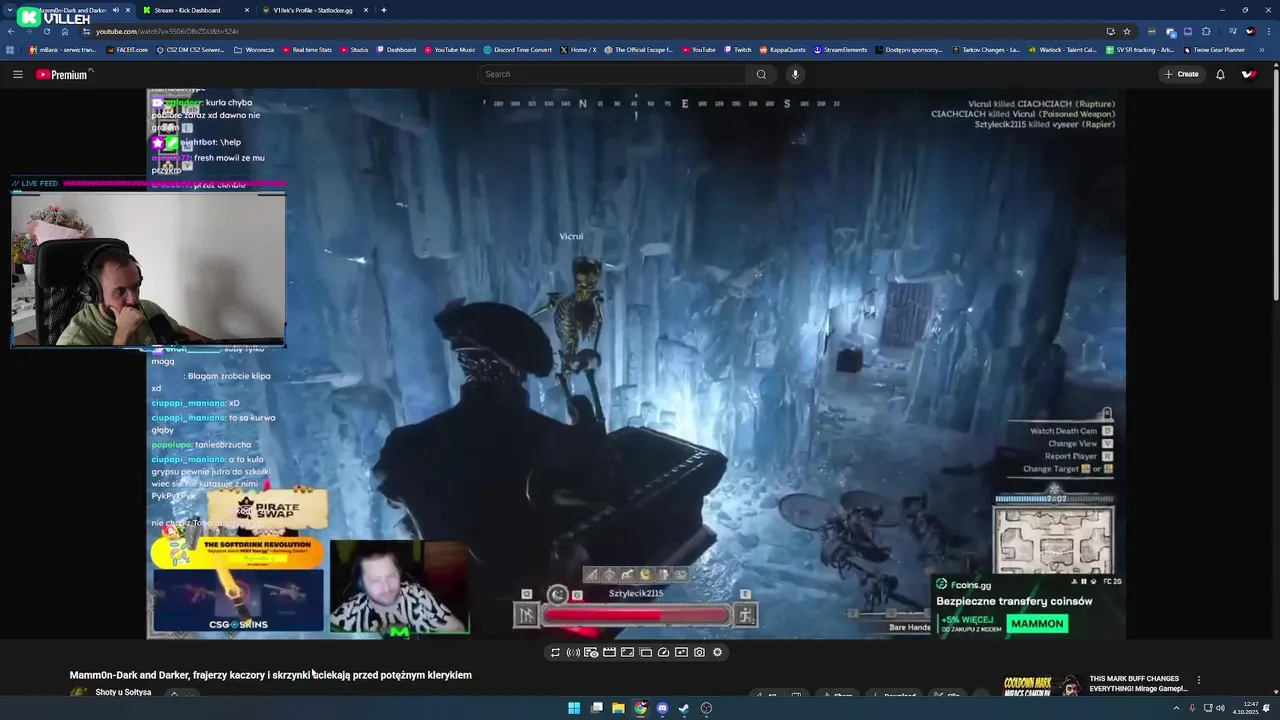Open the enhancer settings gear under video
The height and width of the screenshot is (720, 1280).
[x=717, y=652]
